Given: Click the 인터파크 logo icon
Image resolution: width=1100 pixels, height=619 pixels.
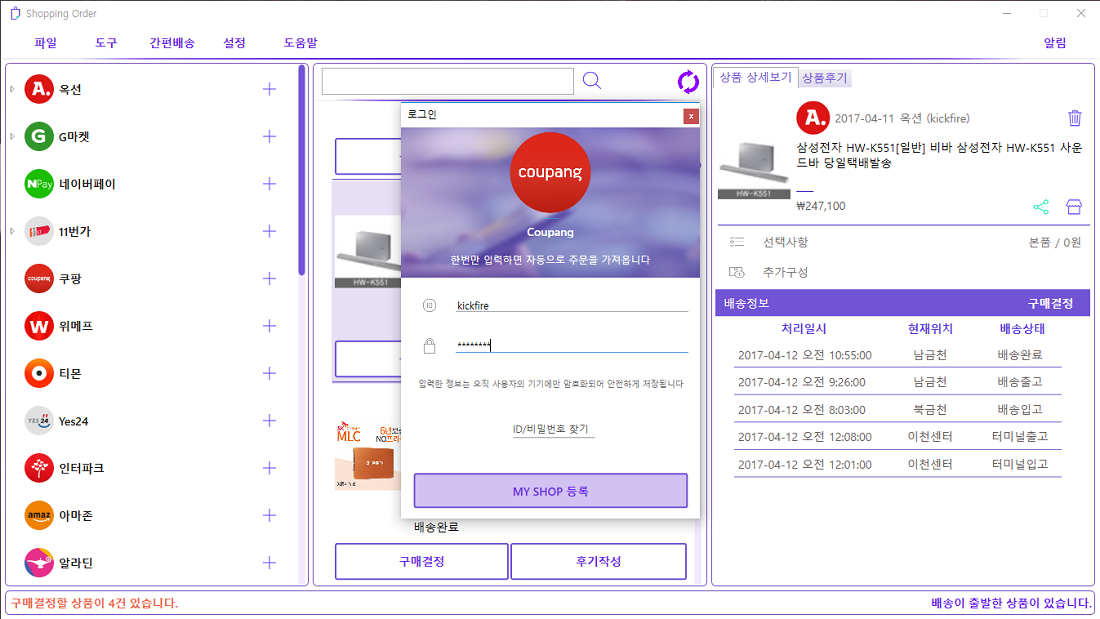Looking at the screenshot, I should 39,468.
